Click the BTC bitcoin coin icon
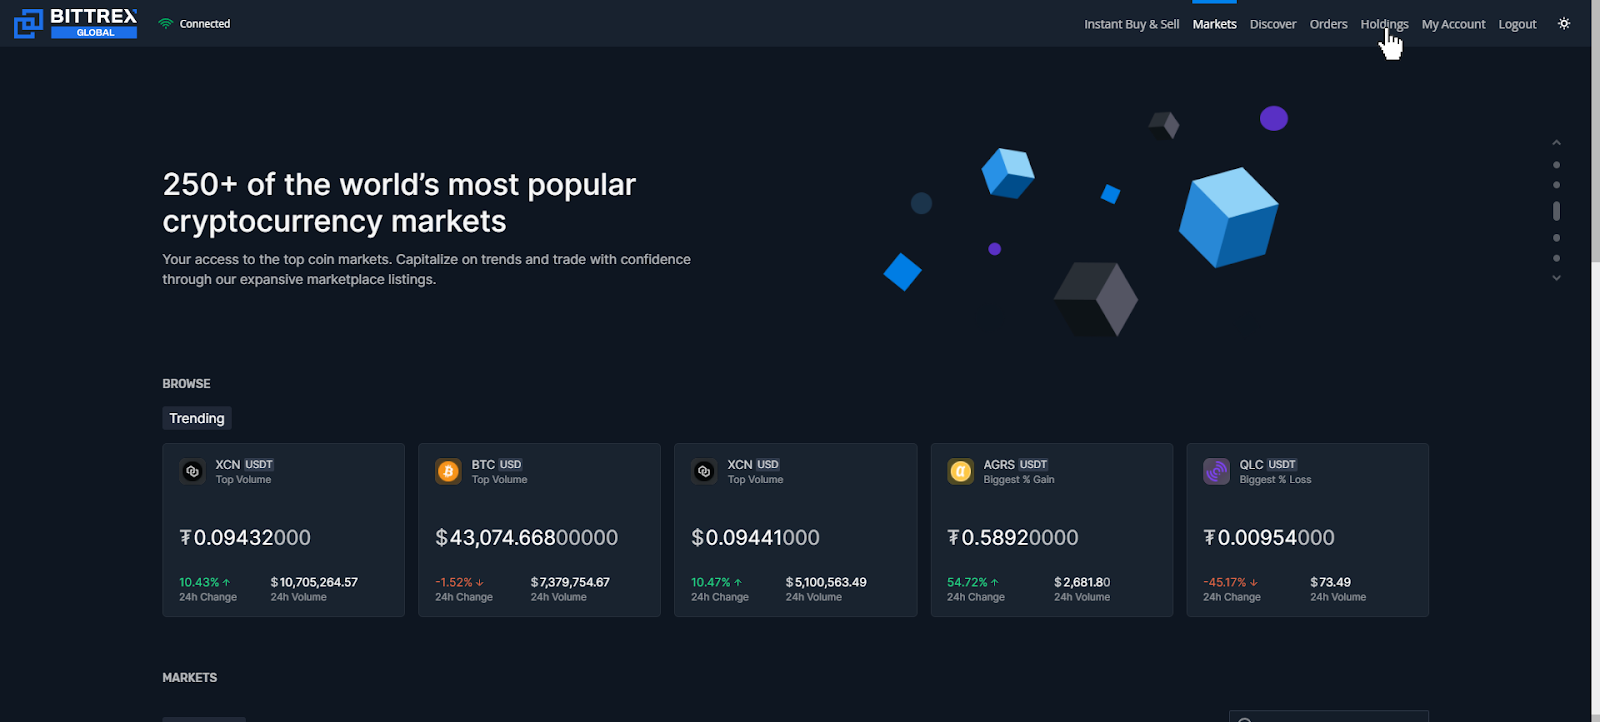The height and width of the screenshot is (722, 1600). point(449,471)
